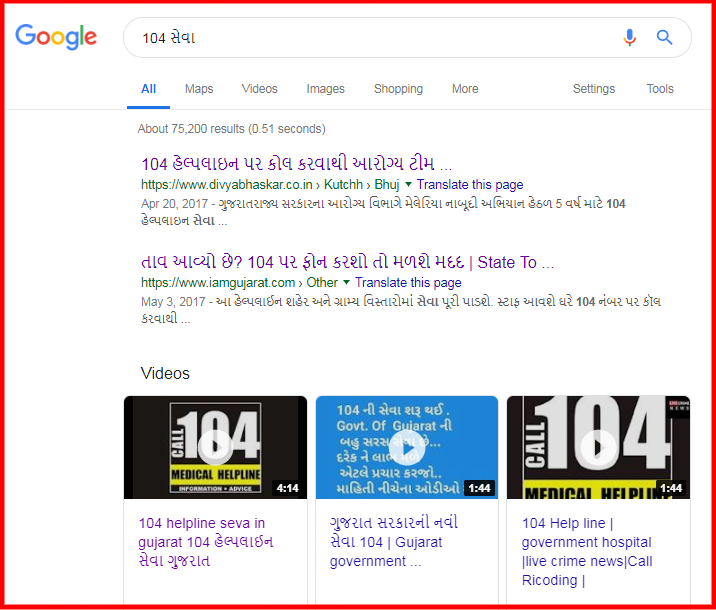Image resolution: width=716 pixels, height=610 pixels.
Task: Click the May 3, 2017 snippet text
Action: (401, 310)
